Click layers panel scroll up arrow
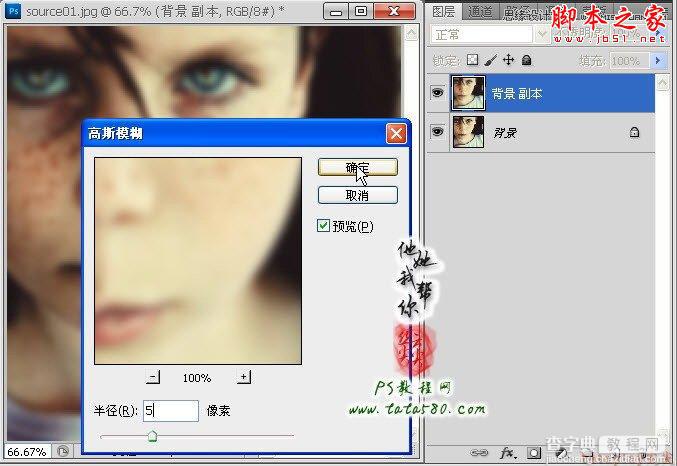Viewport: 677px width, 466px height. coord(662,82)
